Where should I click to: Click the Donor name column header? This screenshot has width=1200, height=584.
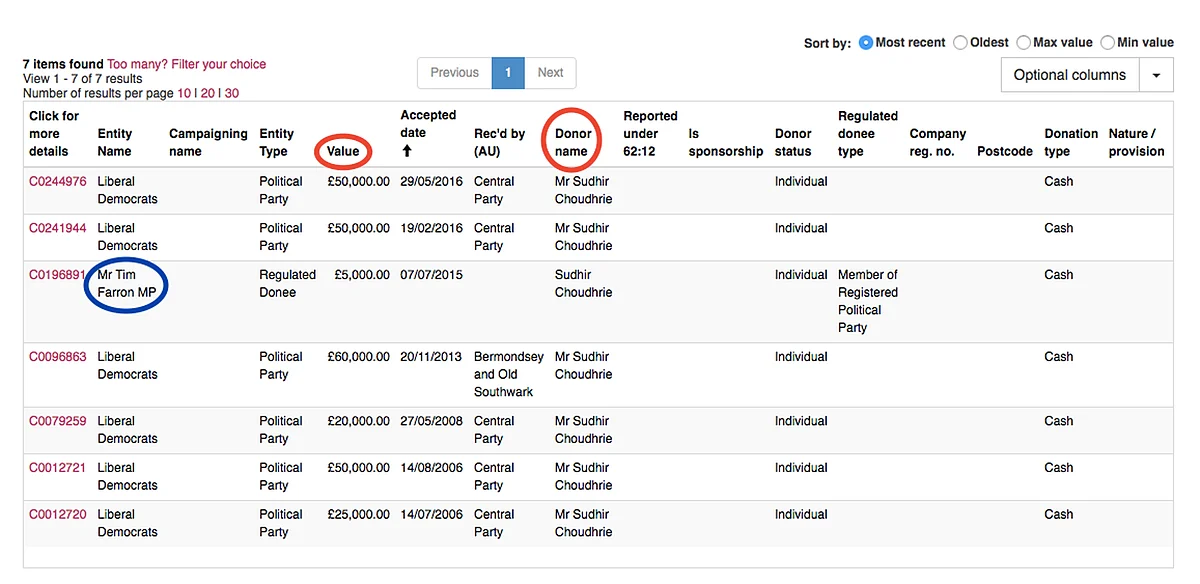point(571,142)
